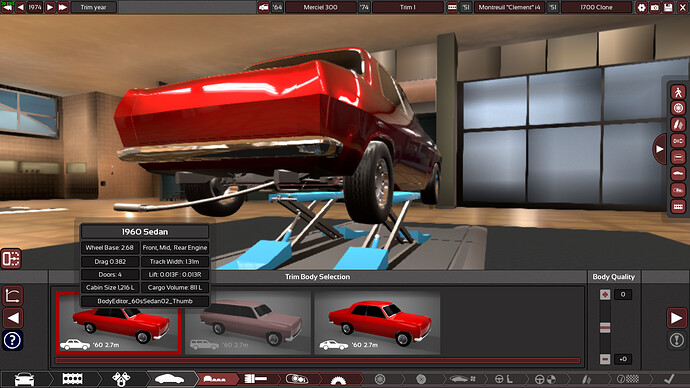Viewport: 690px width, 388px height.
Task: Open the wheels and tires tab
Action: coord(380,379)
